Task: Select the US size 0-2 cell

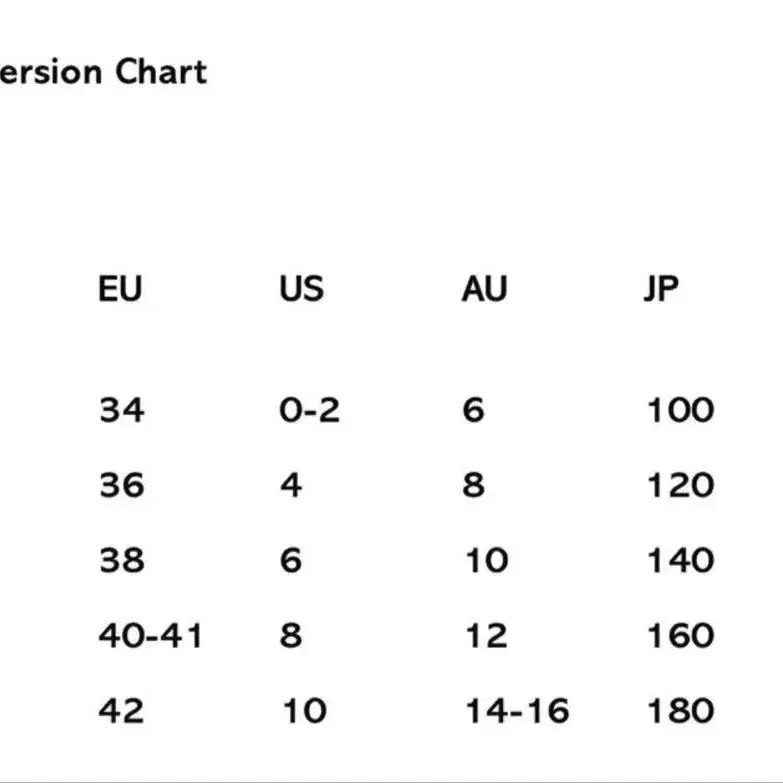Action: [x=310, y=410]
